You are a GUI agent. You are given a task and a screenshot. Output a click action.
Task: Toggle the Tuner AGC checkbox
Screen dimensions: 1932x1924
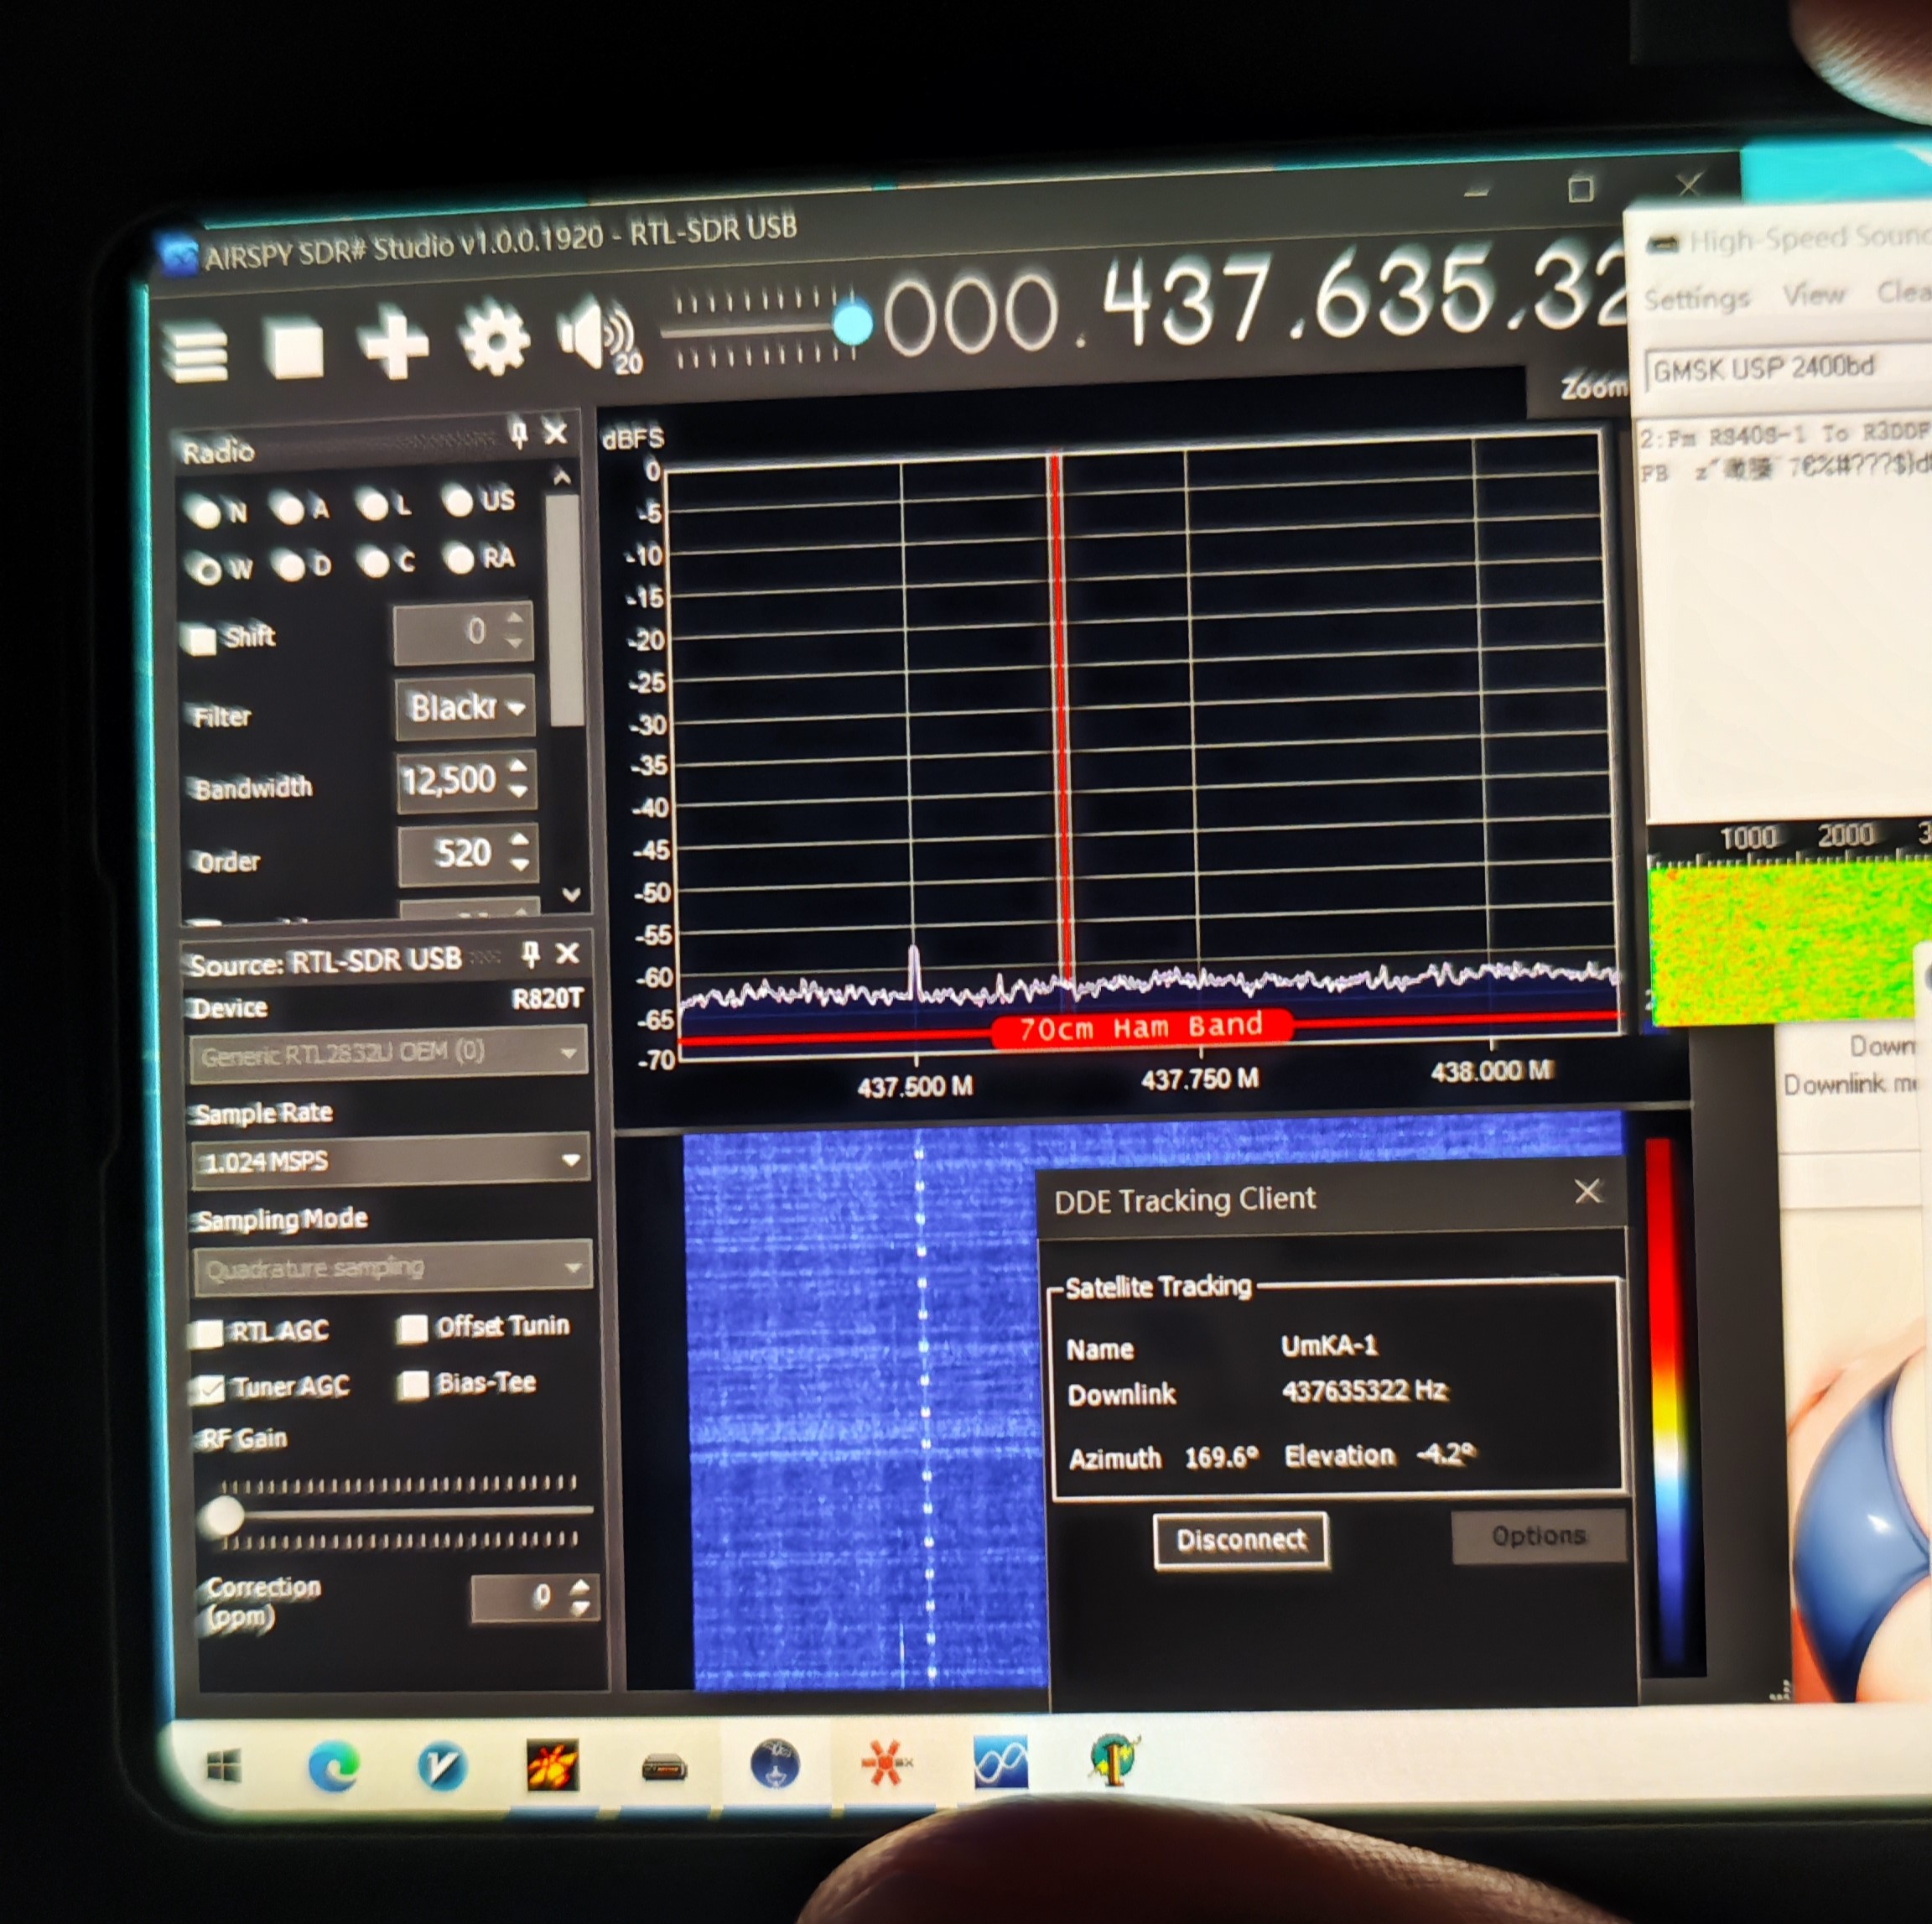[210, 1389]
